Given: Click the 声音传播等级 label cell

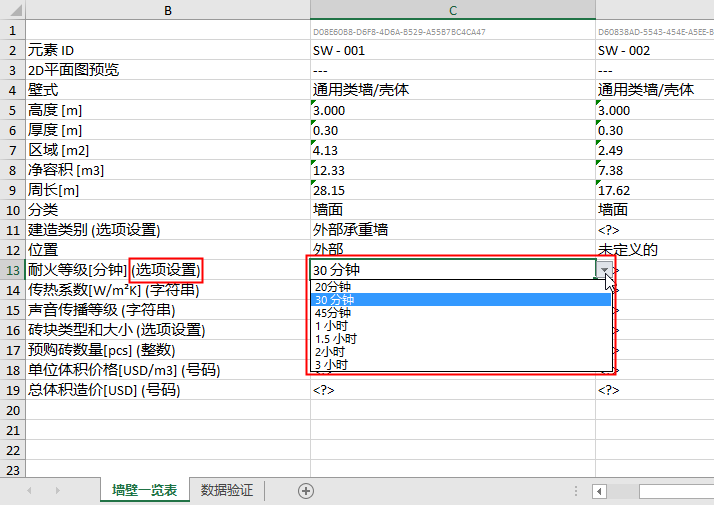Looking at the screenshot, I should [x=168, y=310].
